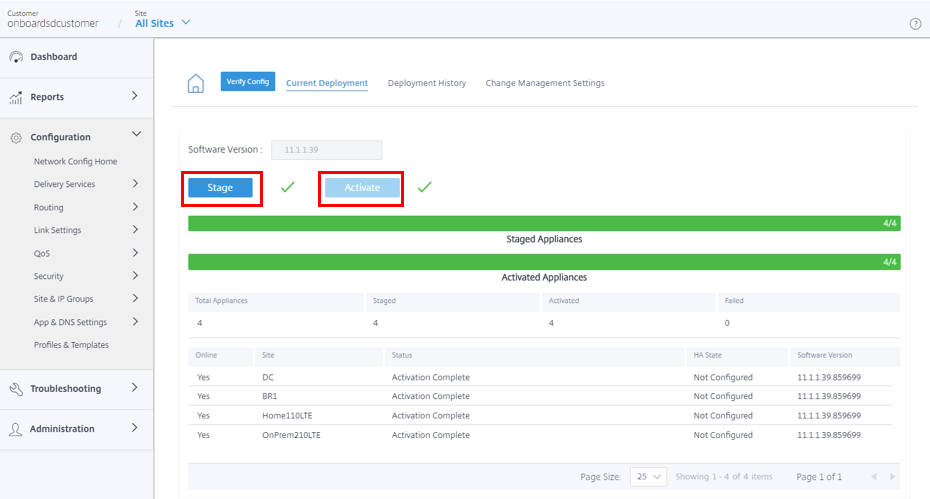
Task: Click the Dashboard gauge icon
Action: [x=16, y=57]
